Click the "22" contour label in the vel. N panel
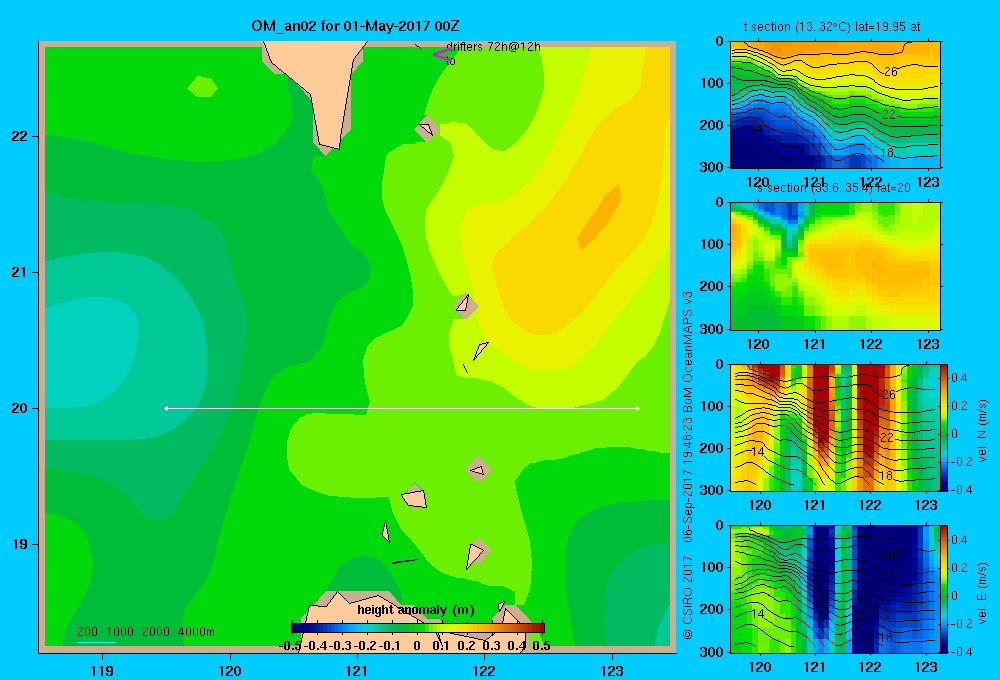The image size is (1000, 680). (x=887, y=438)
